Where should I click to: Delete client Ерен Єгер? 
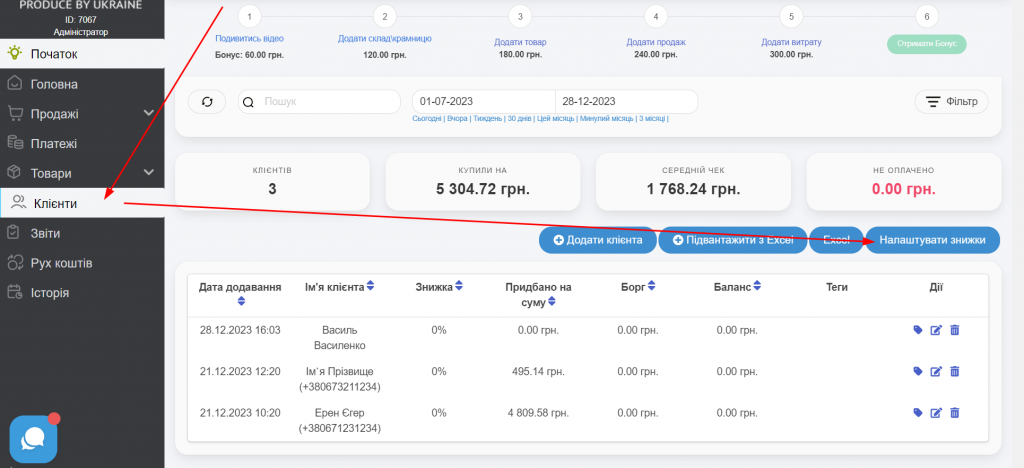click(954, 413)
